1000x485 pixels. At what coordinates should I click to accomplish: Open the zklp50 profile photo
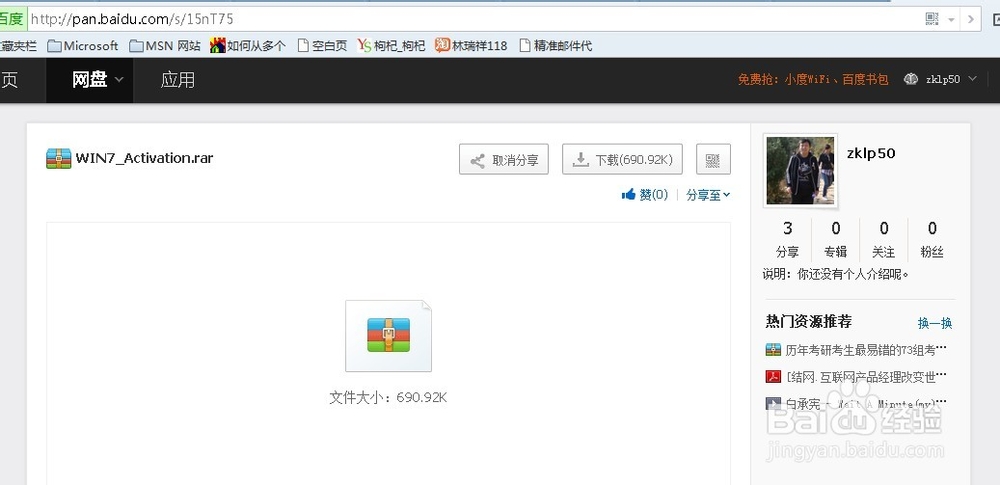point(800,171)
